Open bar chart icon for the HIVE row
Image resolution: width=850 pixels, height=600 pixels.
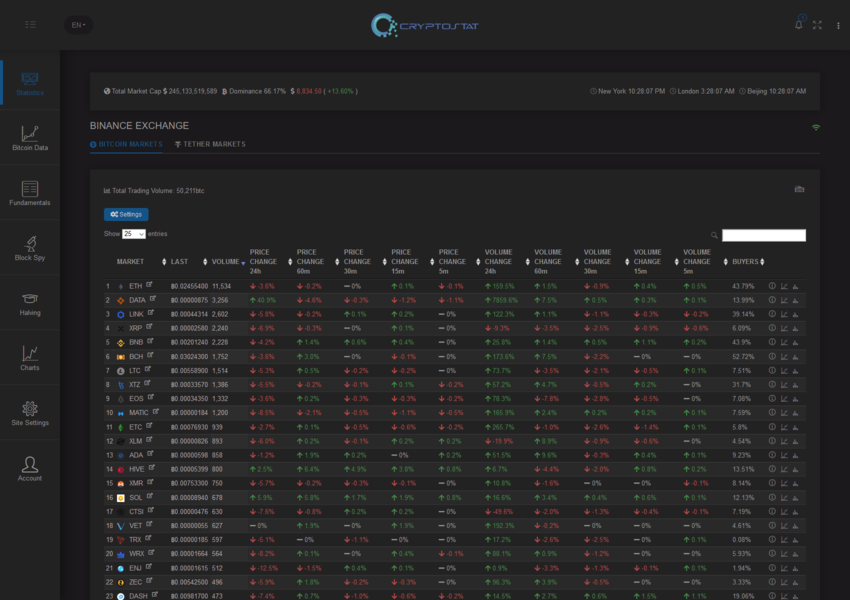coord(795,469)
